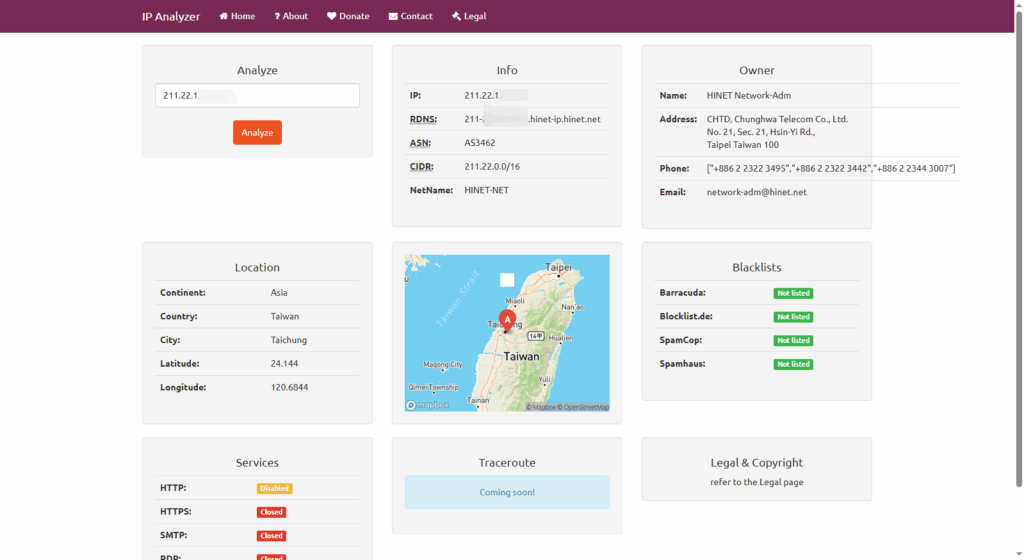Click the IP Analyzer brand title
1024x560 pixels.
[x=171, y=16]
